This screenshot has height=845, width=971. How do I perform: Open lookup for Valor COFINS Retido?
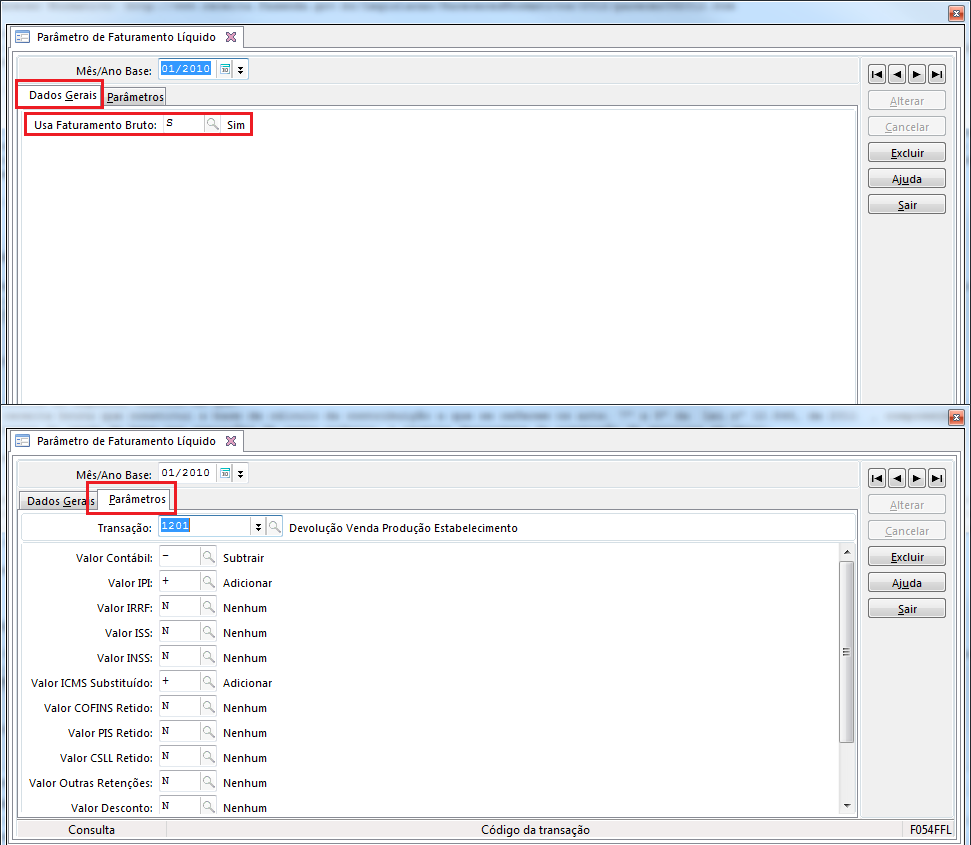click(x=209, y=707)
